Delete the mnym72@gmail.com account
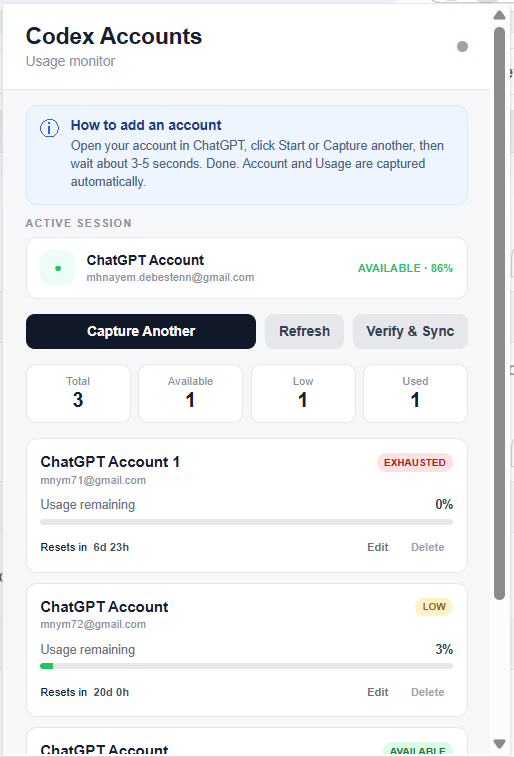Screen dimensions: 514x757 [x=428, y=692]
